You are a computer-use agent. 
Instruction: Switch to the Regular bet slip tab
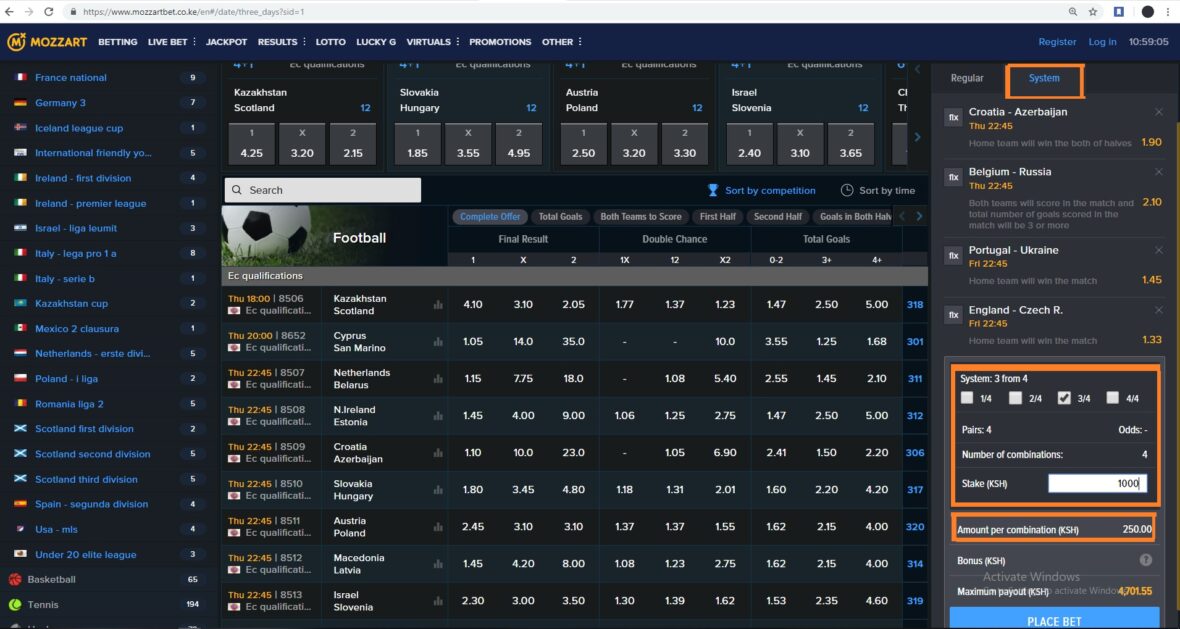(967, 78)
